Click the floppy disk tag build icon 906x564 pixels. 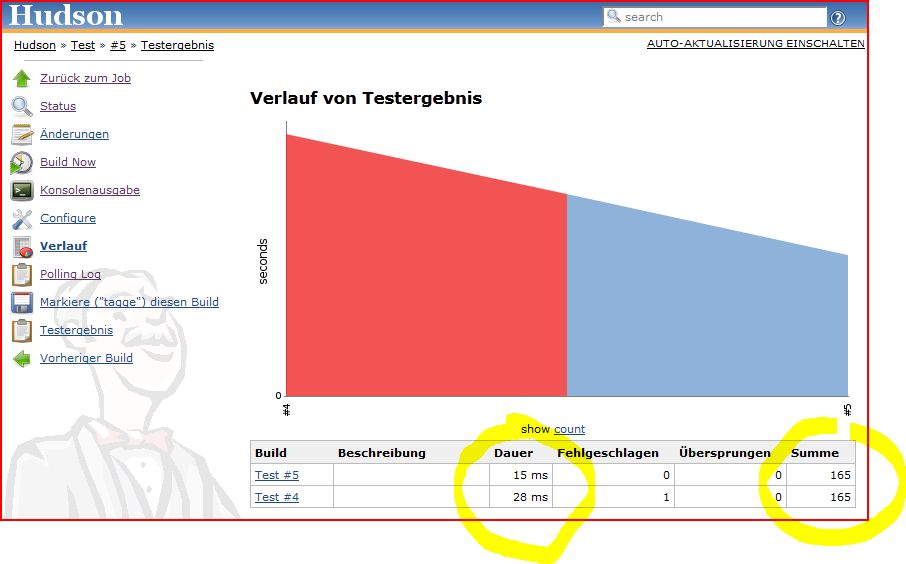coord(22,302)
